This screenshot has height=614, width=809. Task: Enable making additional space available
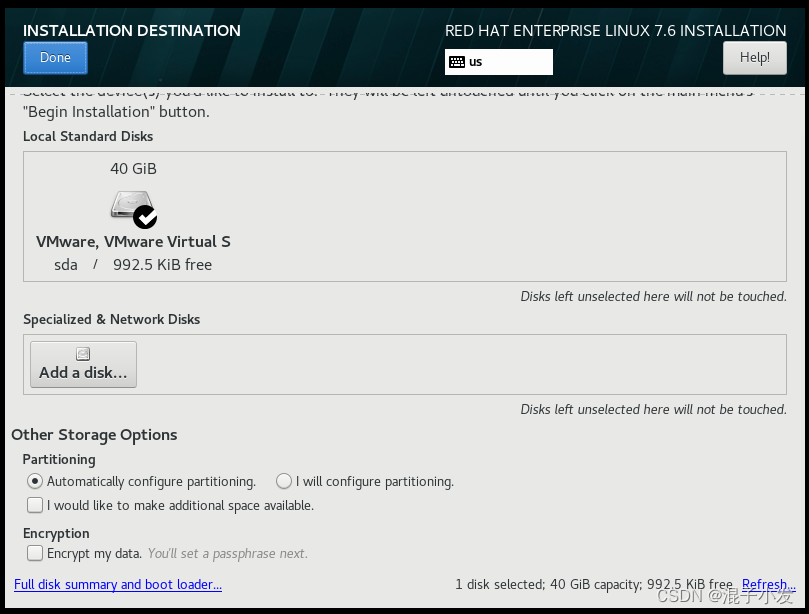(35, 505)
